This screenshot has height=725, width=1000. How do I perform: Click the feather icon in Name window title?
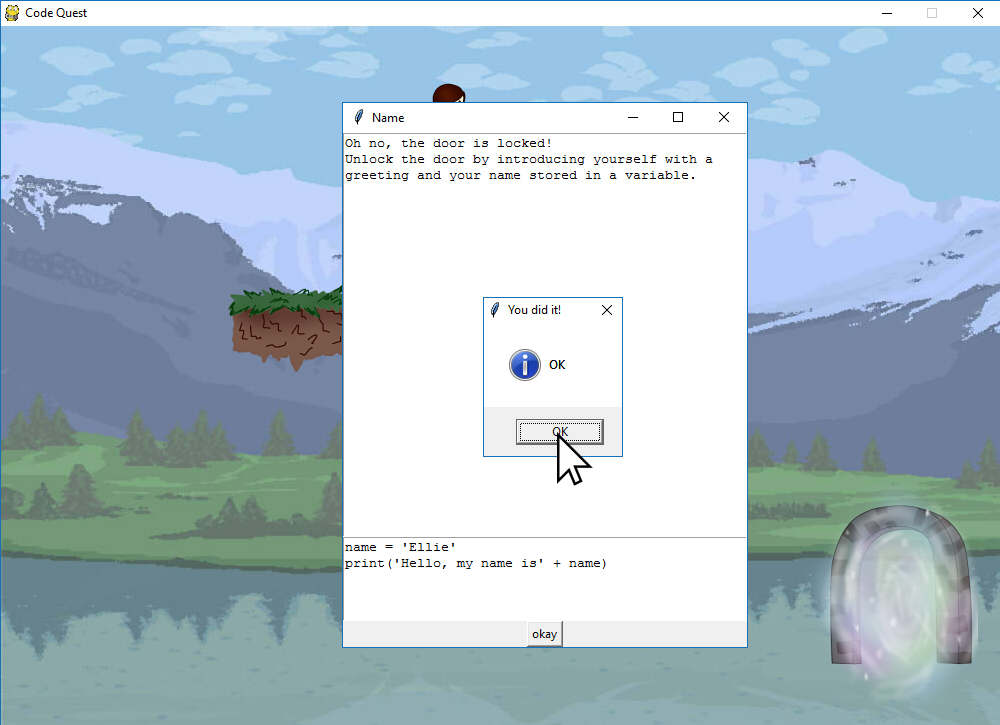[x=358, y=117]
